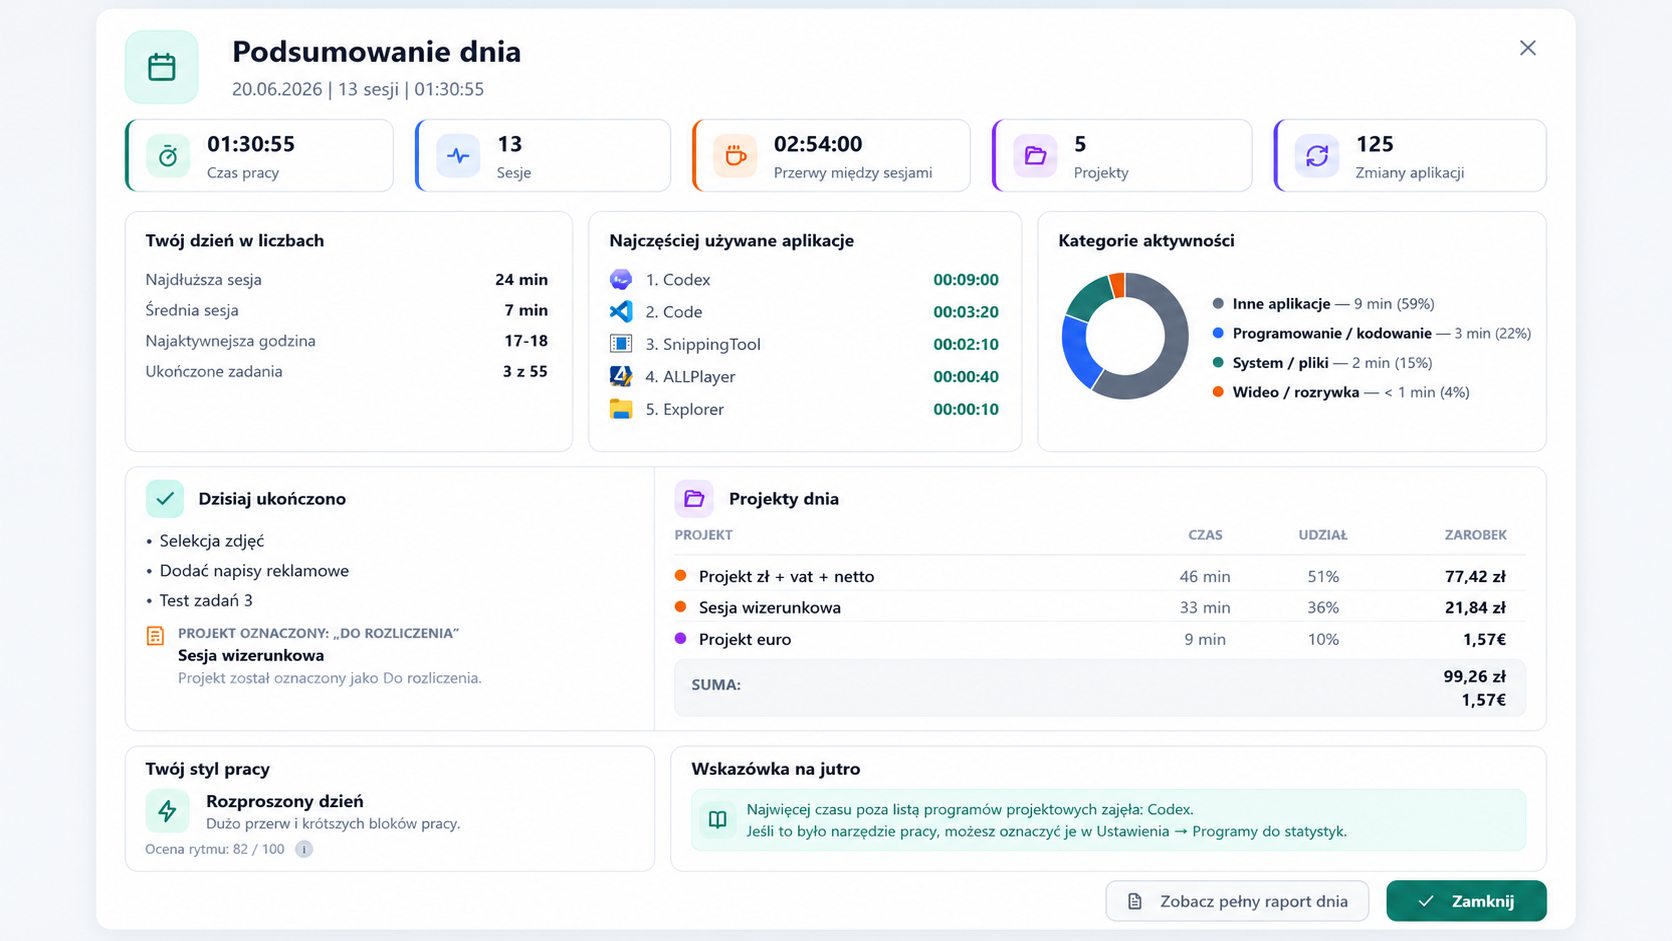
Task: Click the Ocena rytmu: 82 / 100 text
Action: 215,849
